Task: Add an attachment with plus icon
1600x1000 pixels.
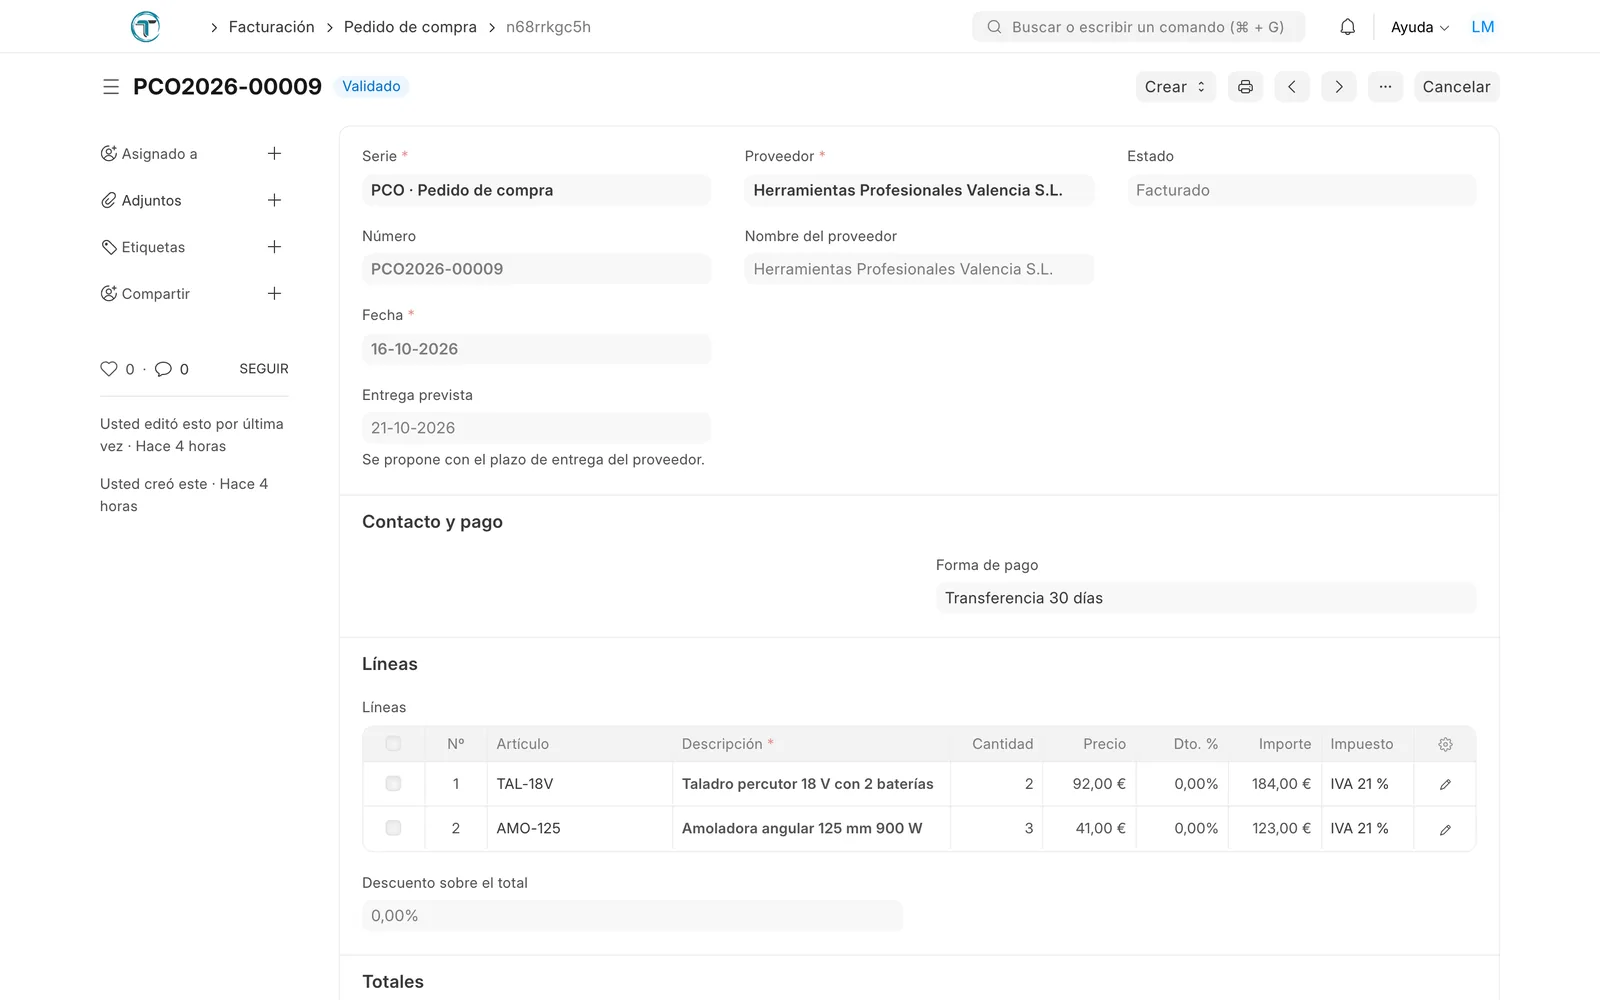Action: coord(274,200)
